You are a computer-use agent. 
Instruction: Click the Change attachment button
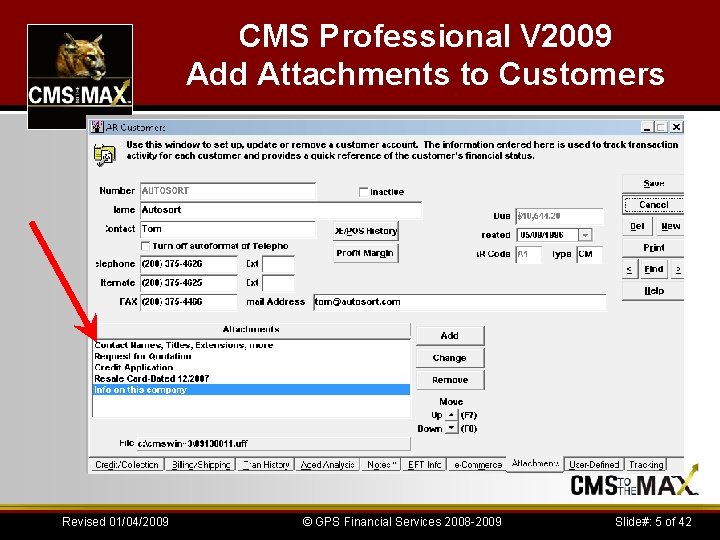pyautogui.click(x=450, y=358)
